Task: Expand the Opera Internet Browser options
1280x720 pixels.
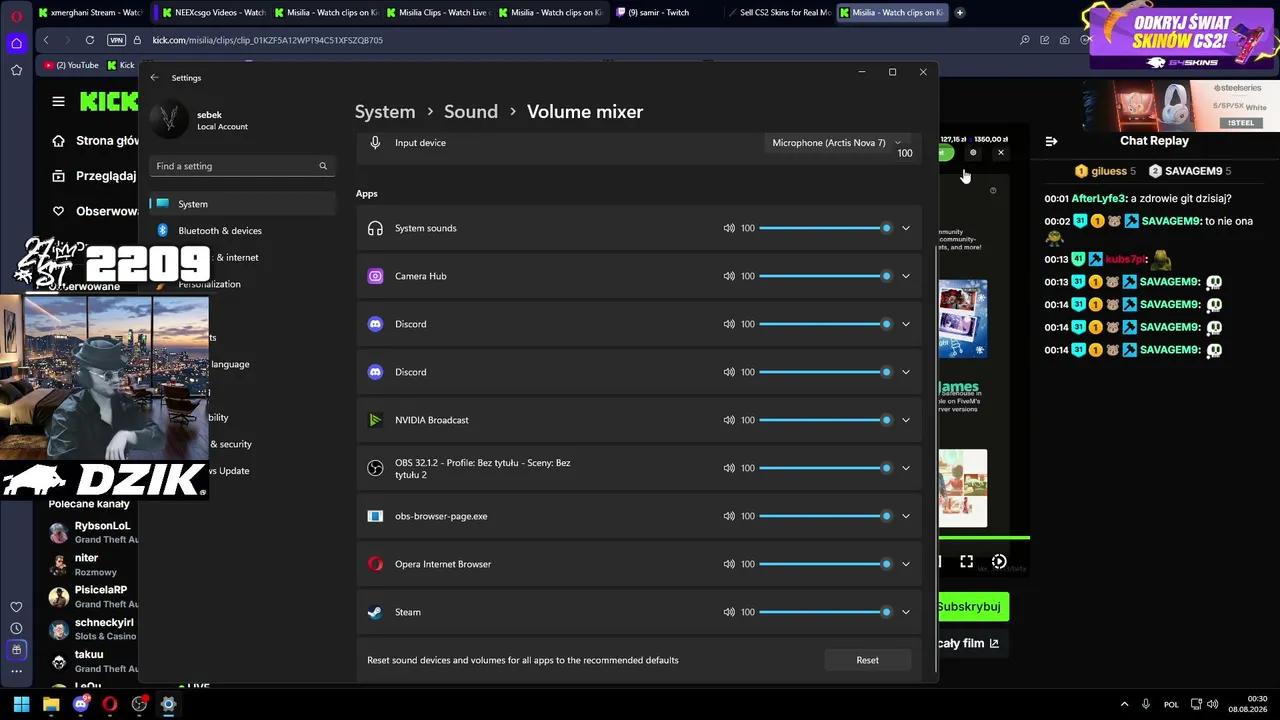Action: pyautogui.click(x=906, y=564)
